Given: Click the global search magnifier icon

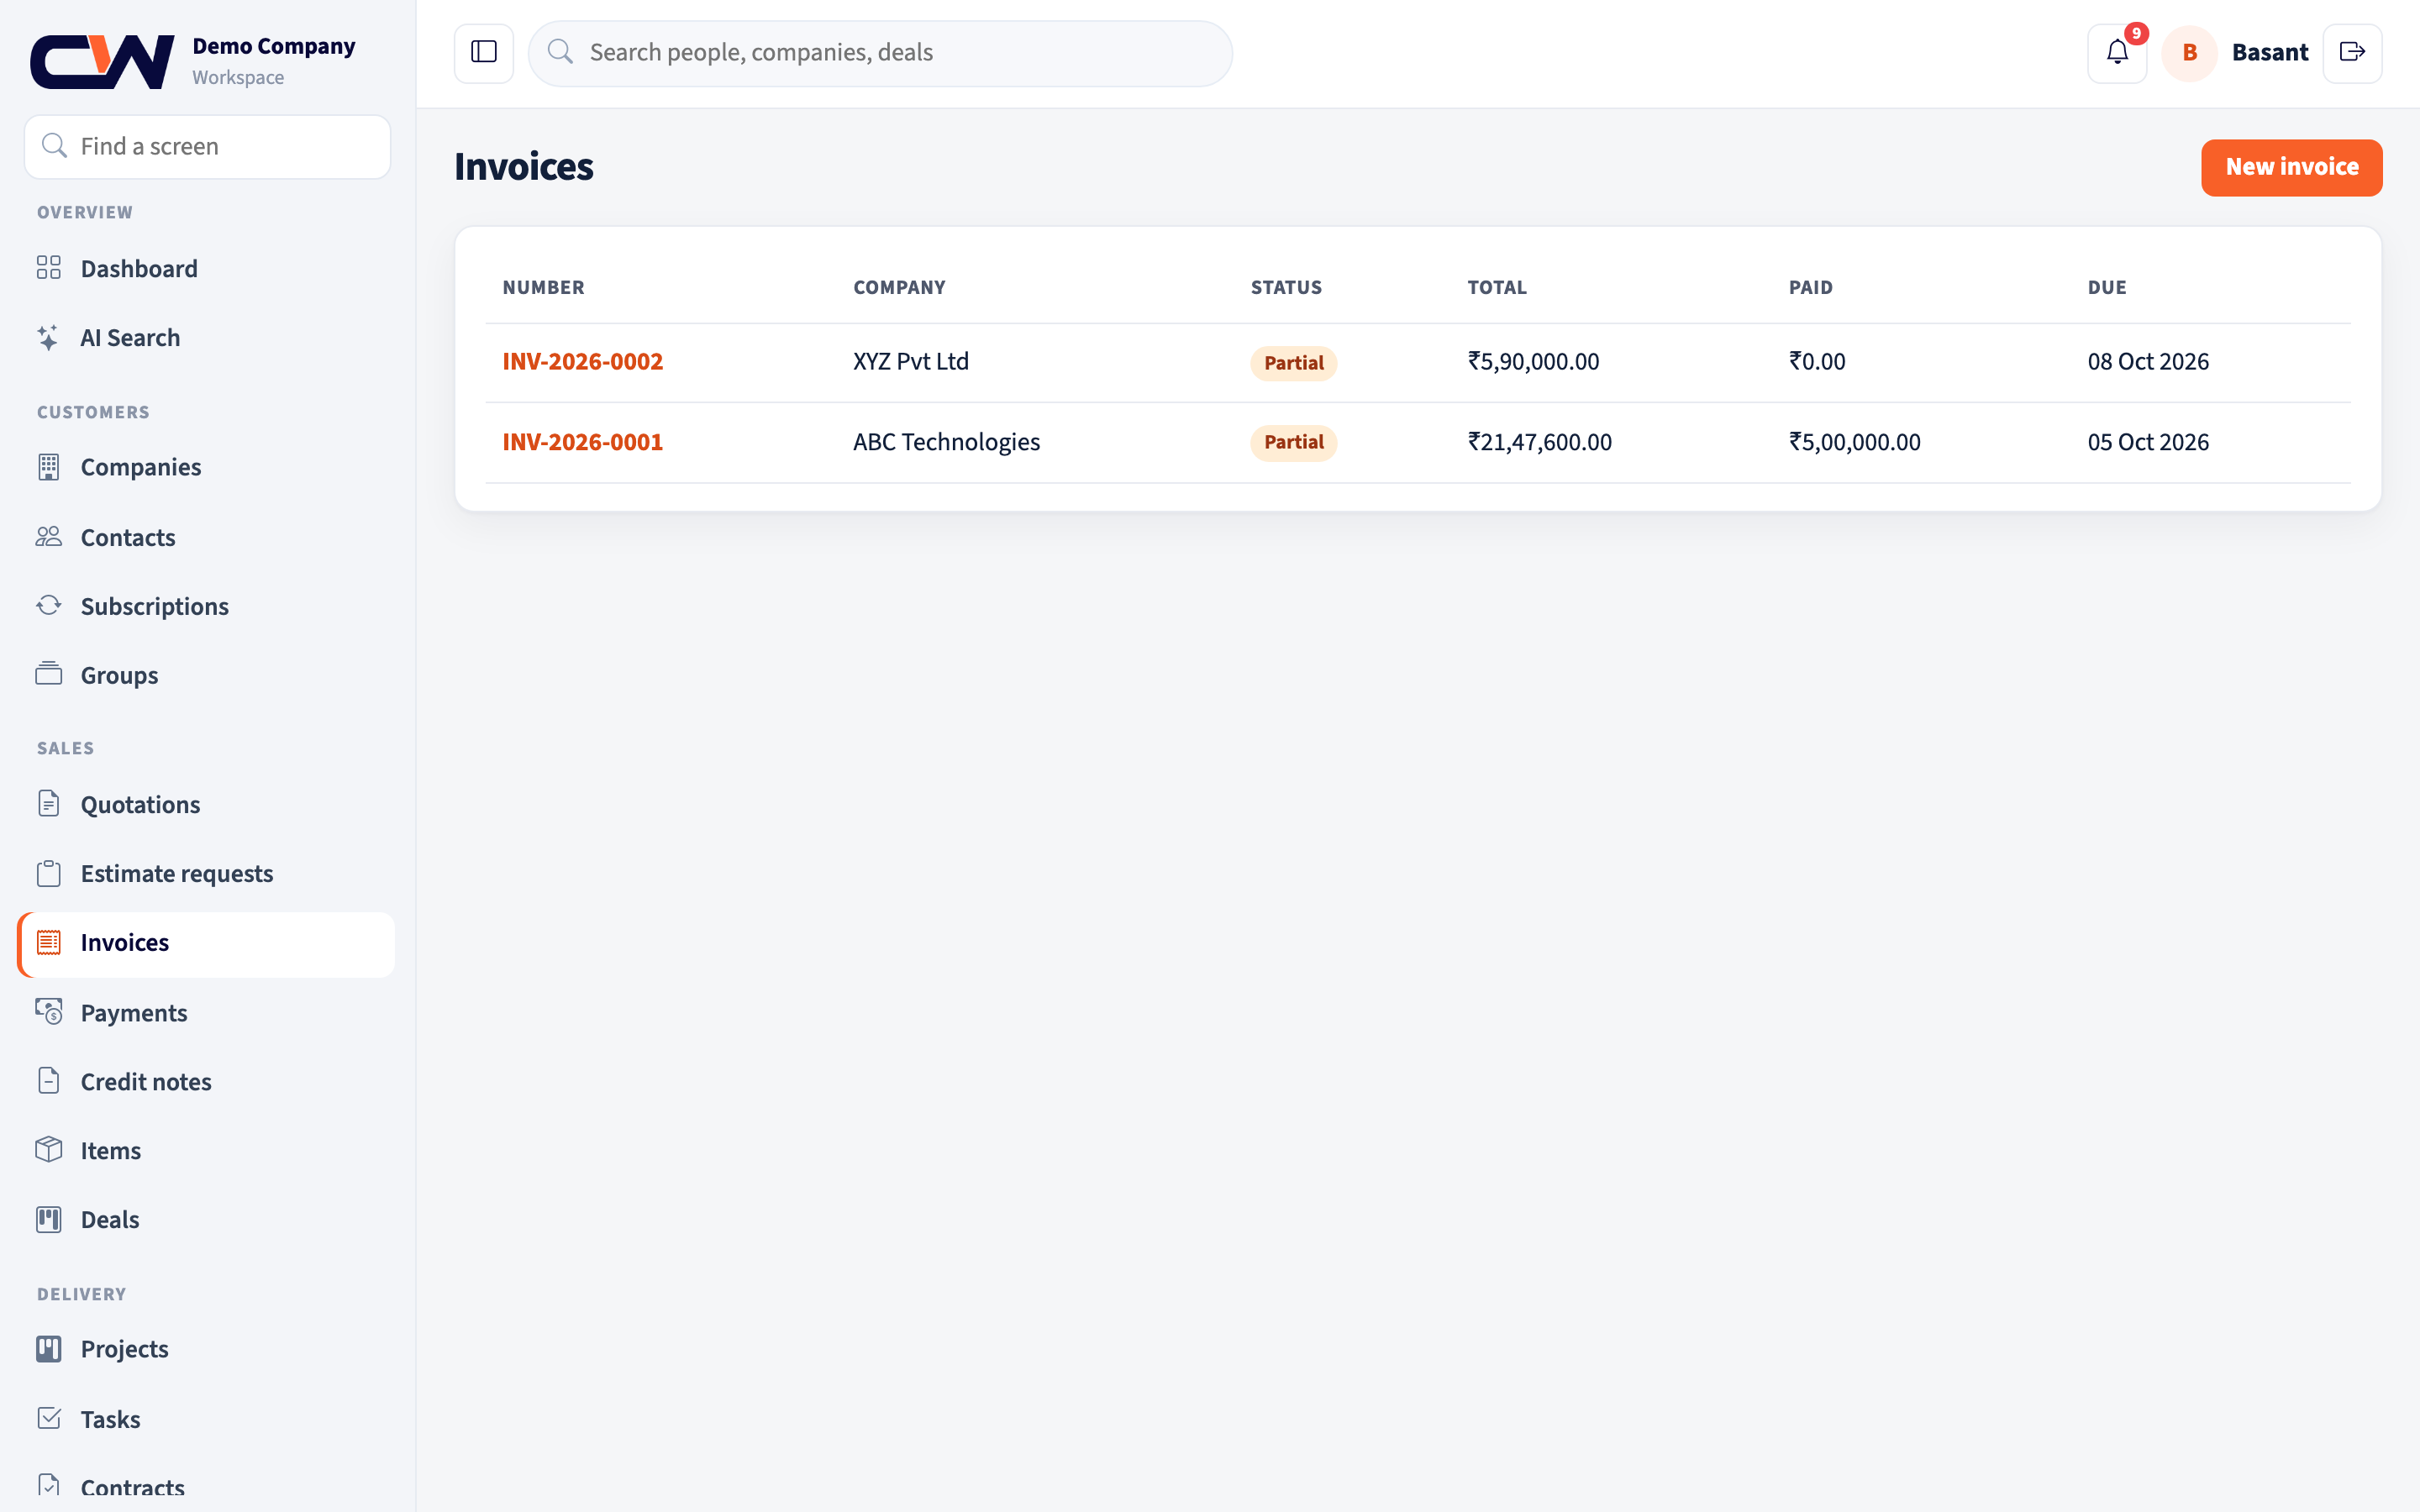Looking at the screenshot, I should click(x=560, y=52).
